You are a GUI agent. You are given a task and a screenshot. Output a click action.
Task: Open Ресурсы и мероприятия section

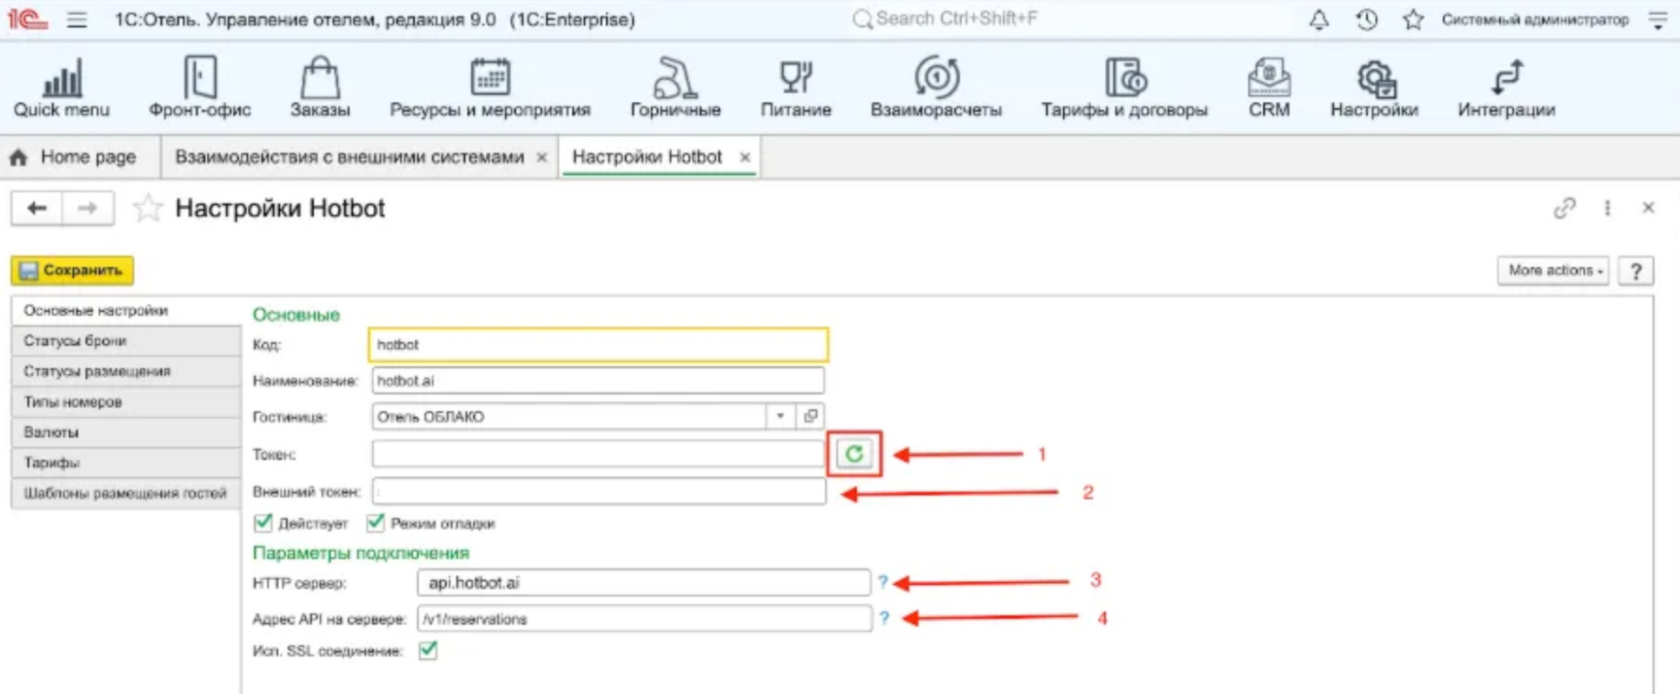click(x=490, y=88)
